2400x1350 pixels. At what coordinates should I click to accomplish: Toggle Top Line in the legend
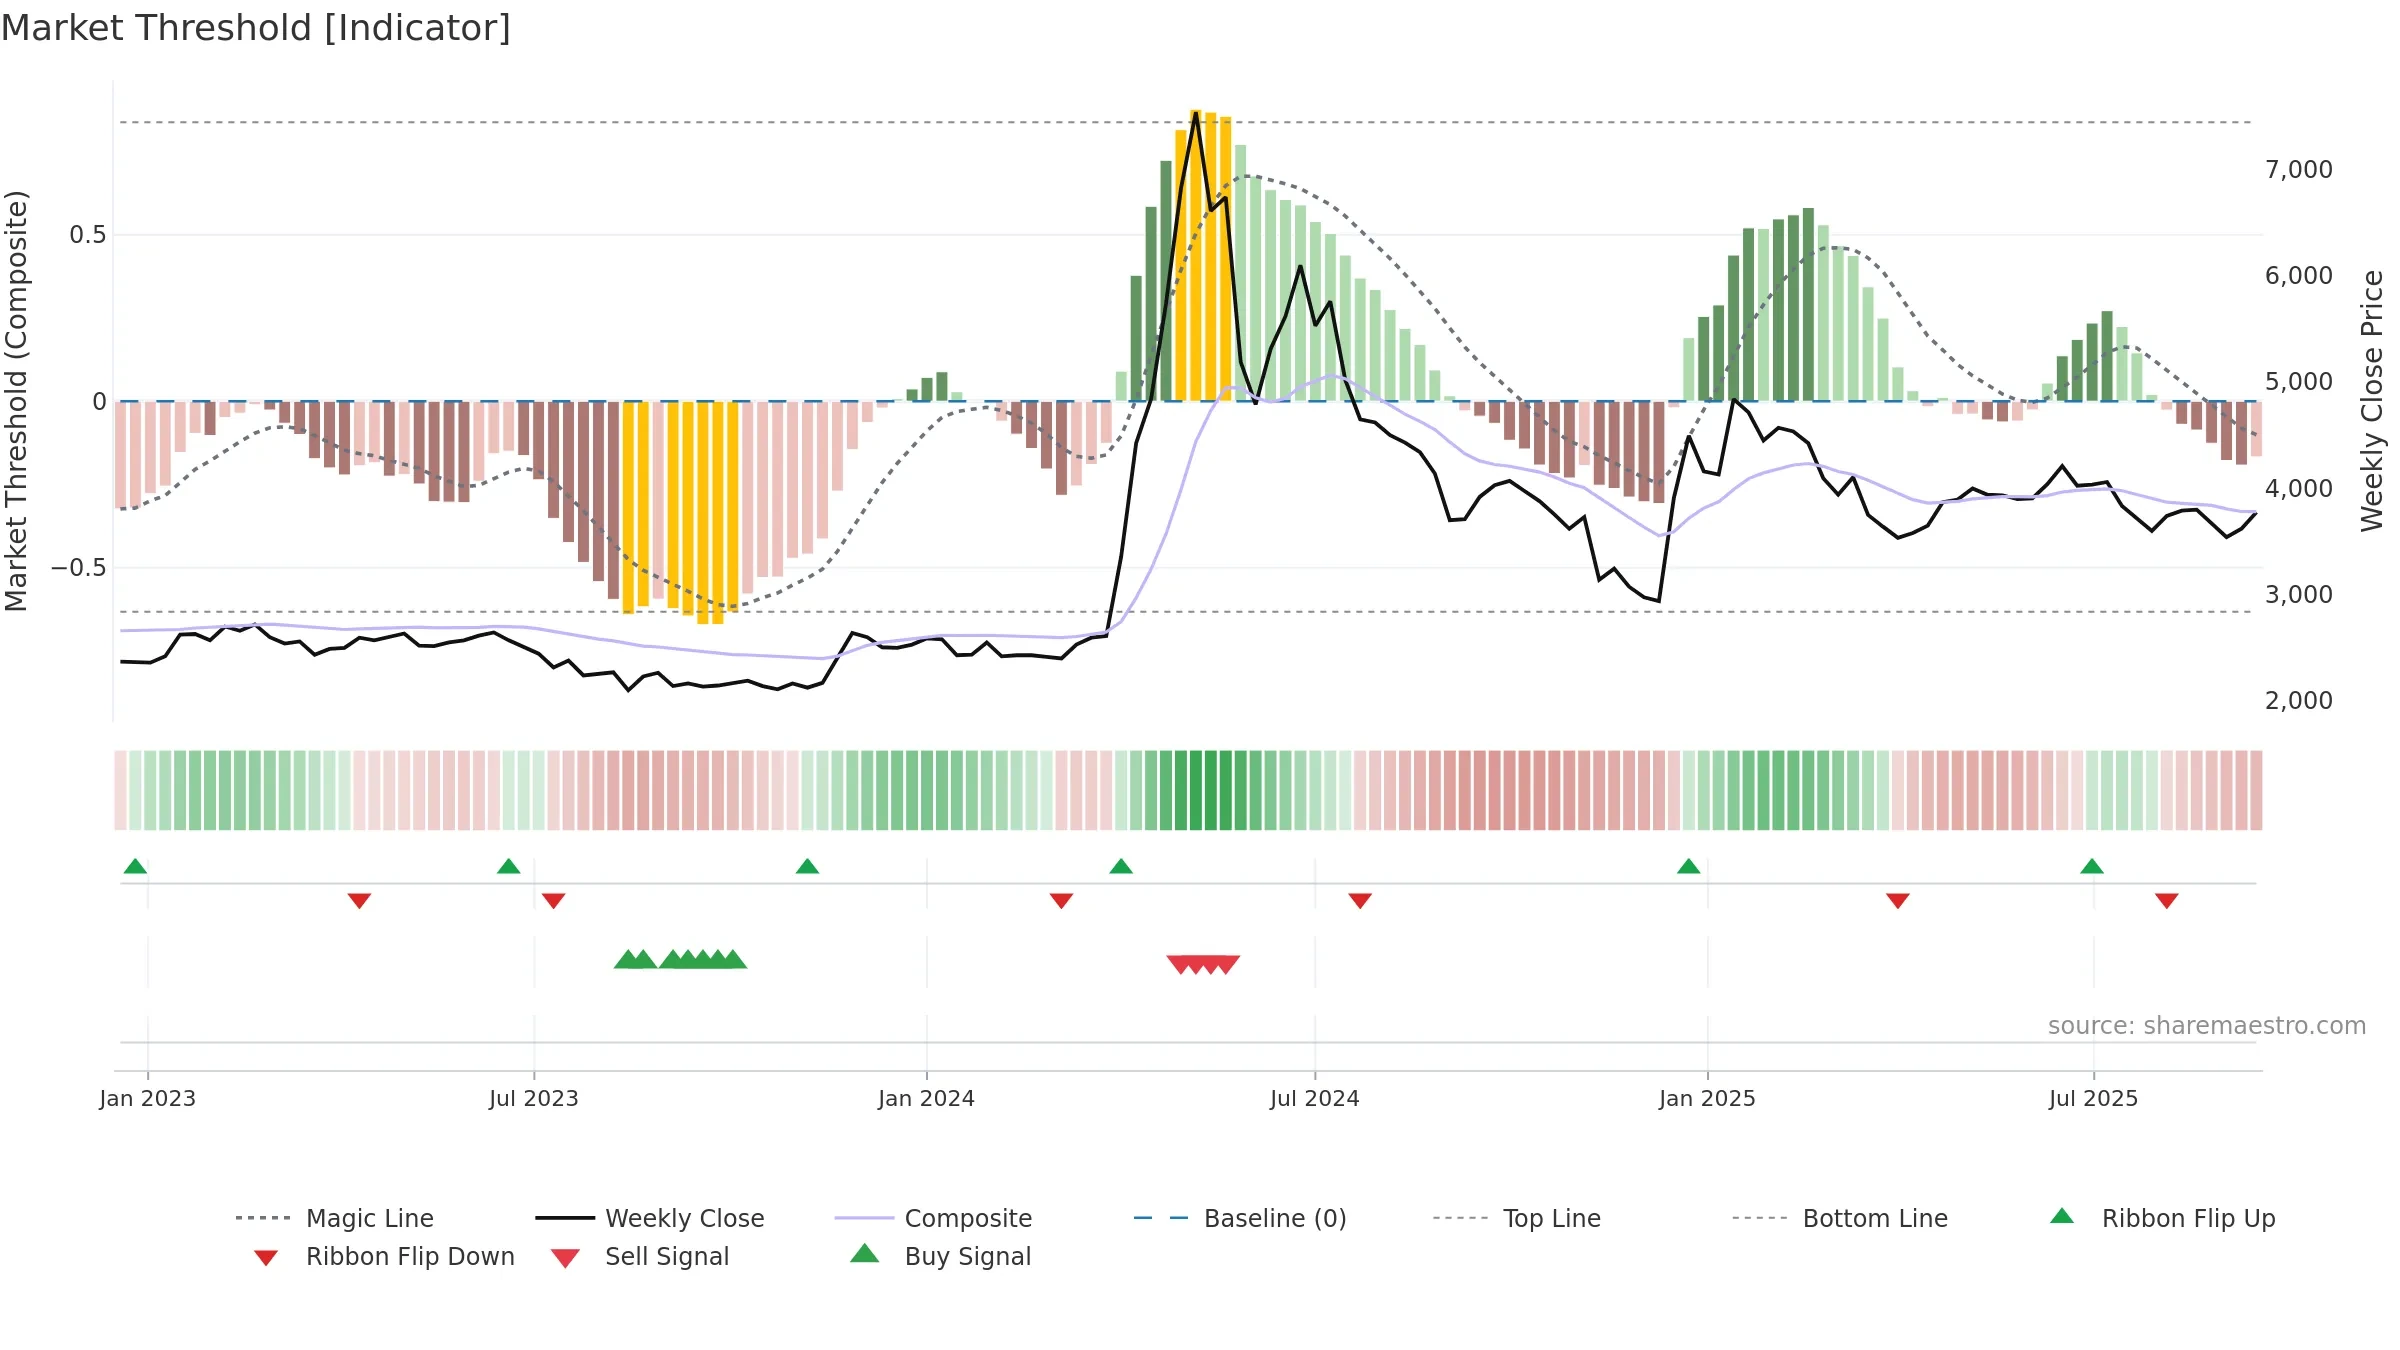(1516, 1218)
